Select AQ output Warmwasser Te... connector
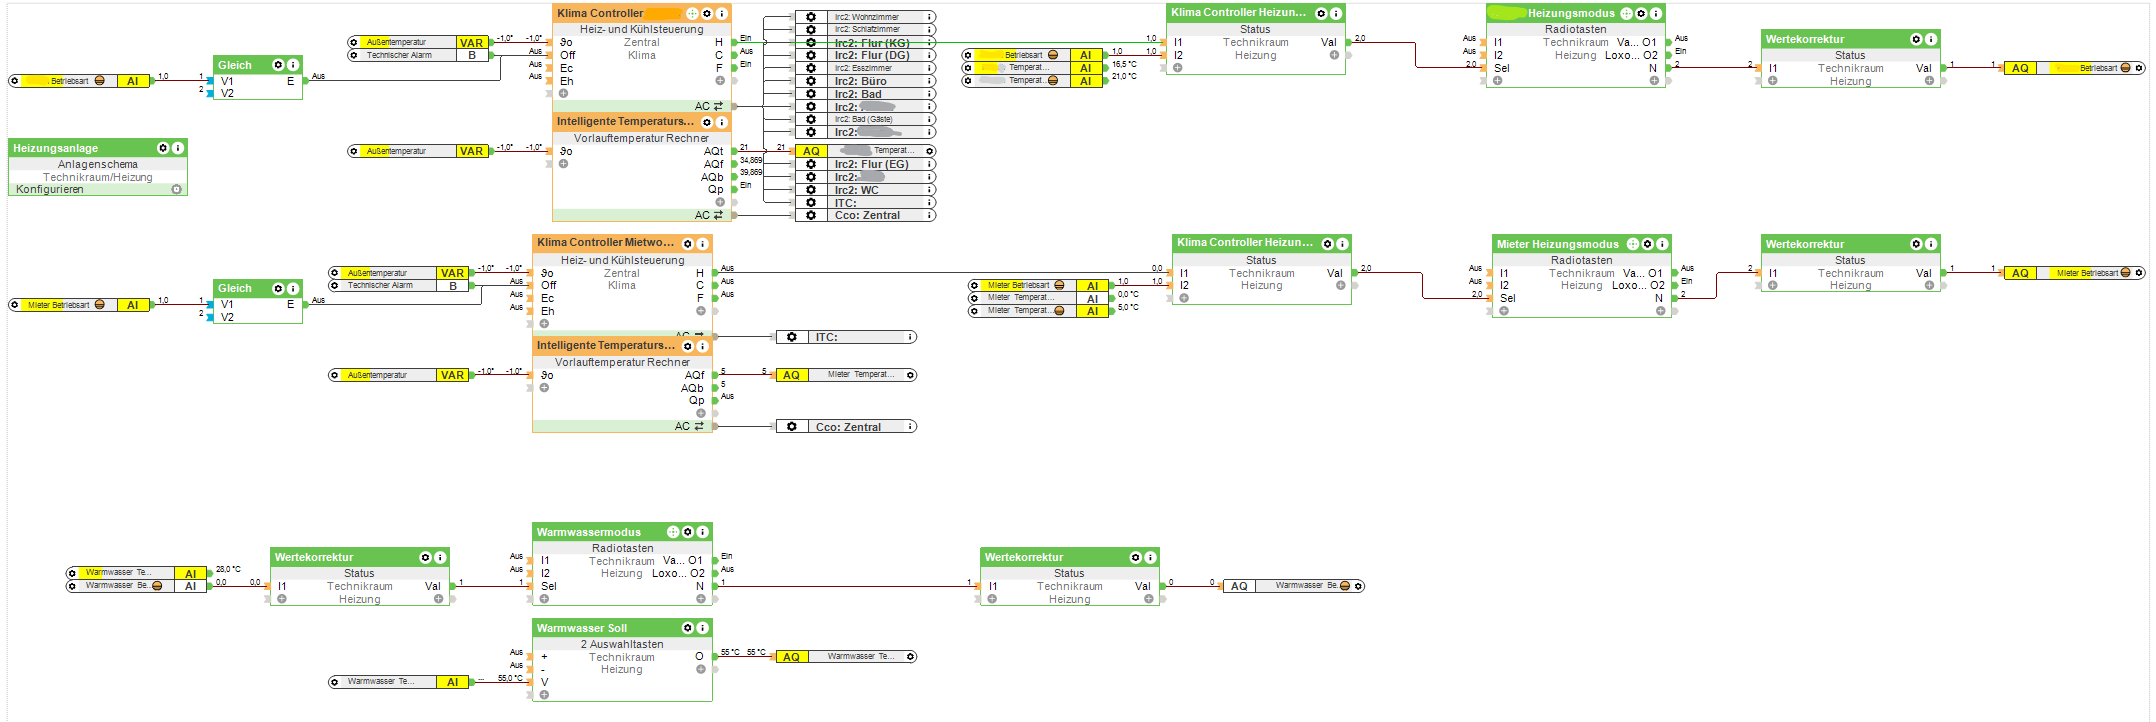Image resolution: width=2156 pixels, height=722 pixels. (847, 657)
